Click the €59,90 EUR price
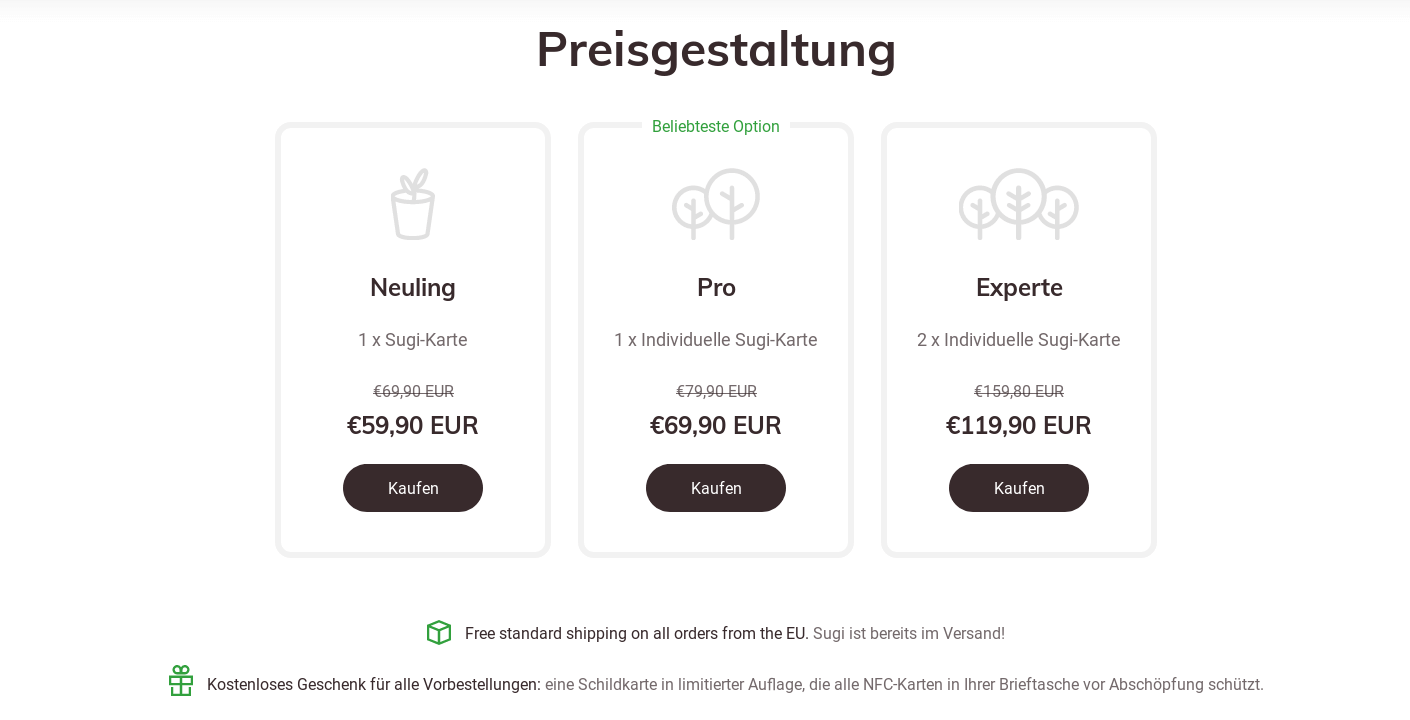This screenshot has height=720, width=1410. coord(413,425)
